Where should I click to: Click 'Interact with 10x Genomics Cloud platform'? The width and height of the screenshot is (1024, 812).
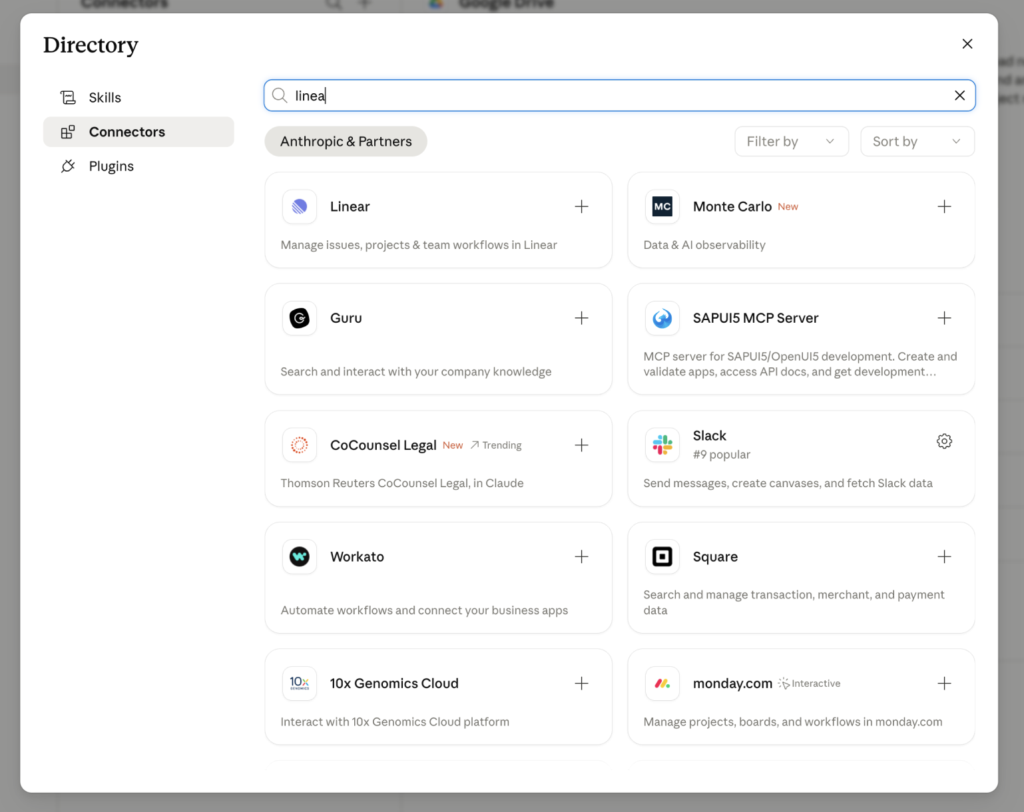pyautogui.click(x=394, y=722)
